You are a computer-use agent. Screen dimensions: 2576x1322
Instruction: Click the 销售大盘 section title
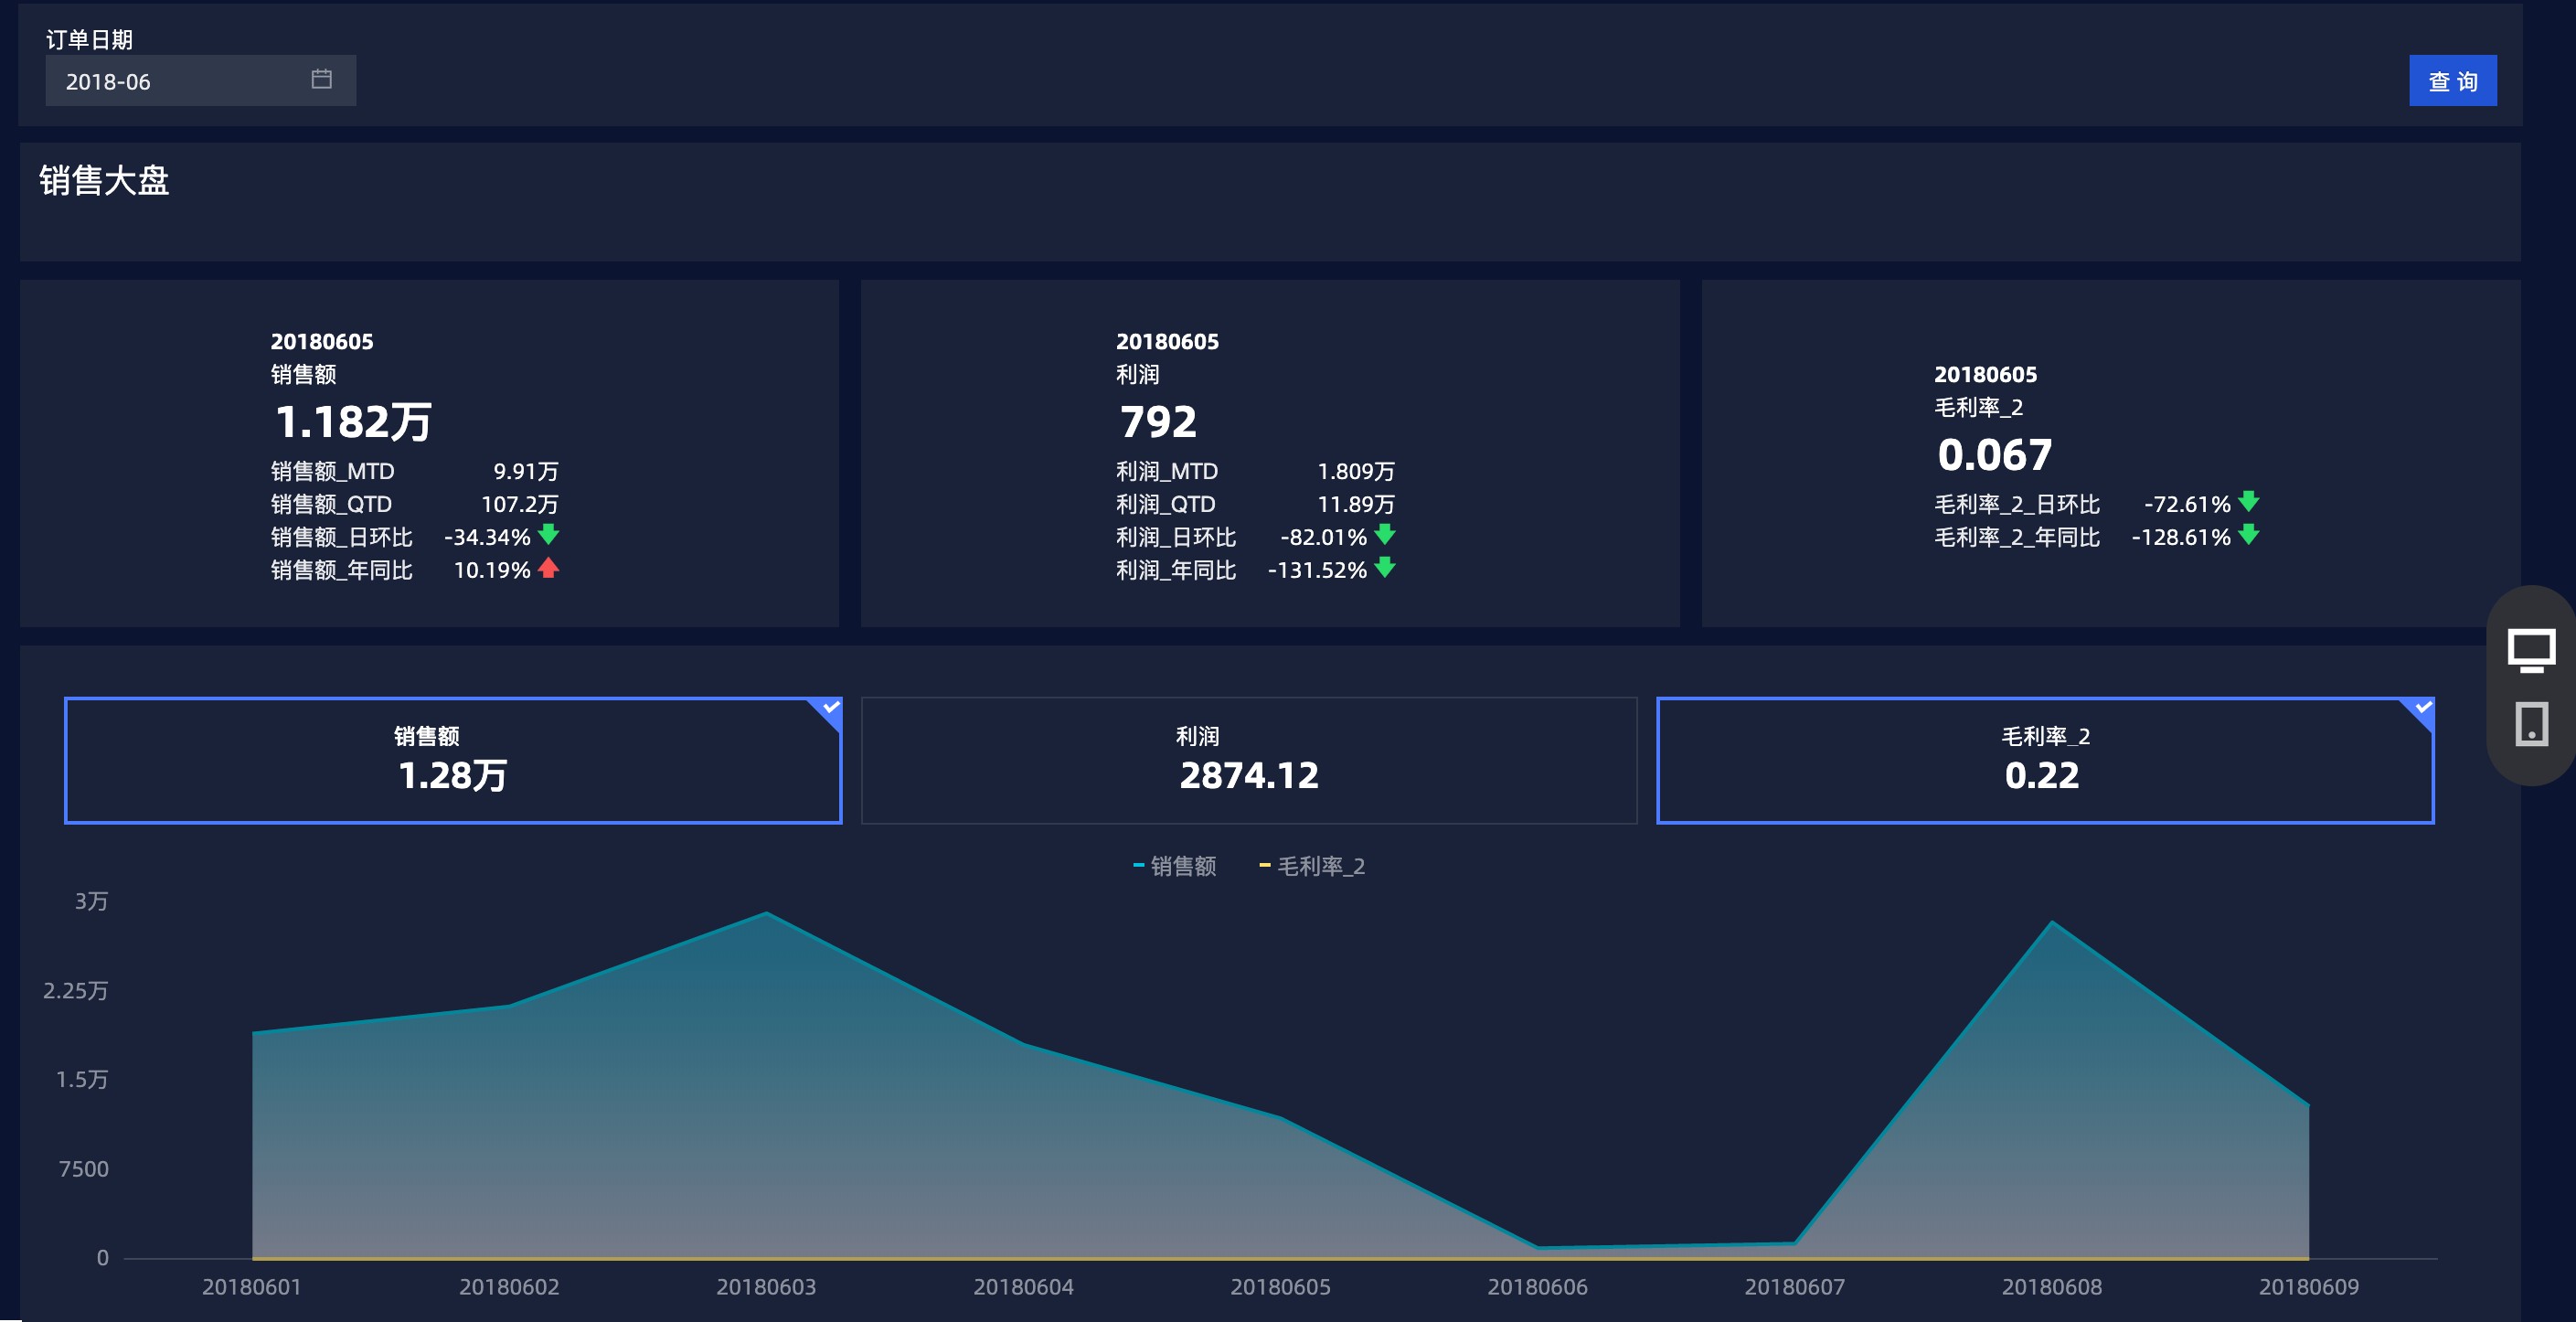click(x=104, y=181)
